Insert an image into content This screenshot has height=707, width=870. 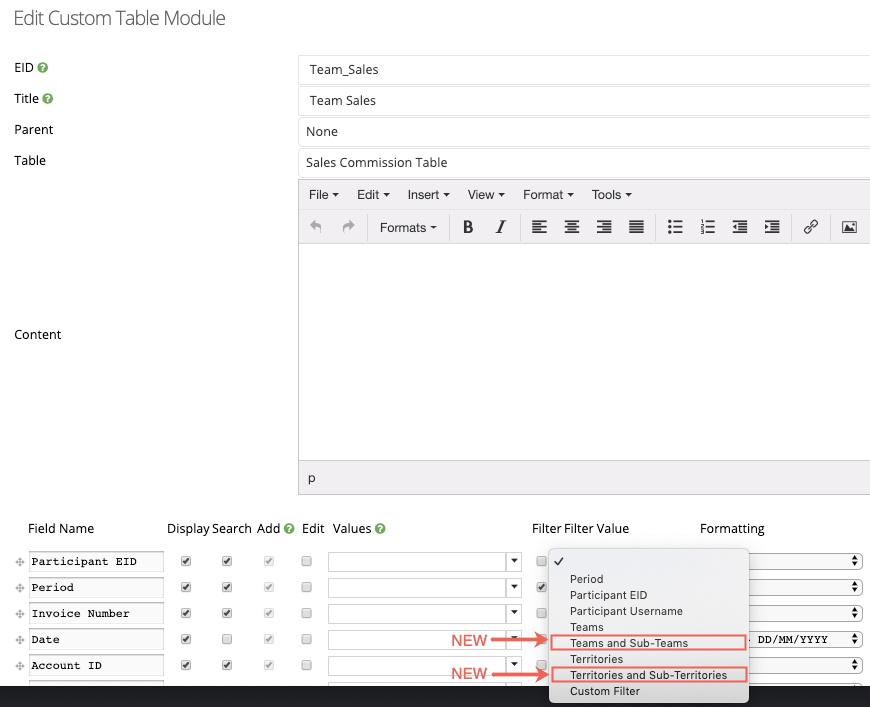click(x=849, y=227)
